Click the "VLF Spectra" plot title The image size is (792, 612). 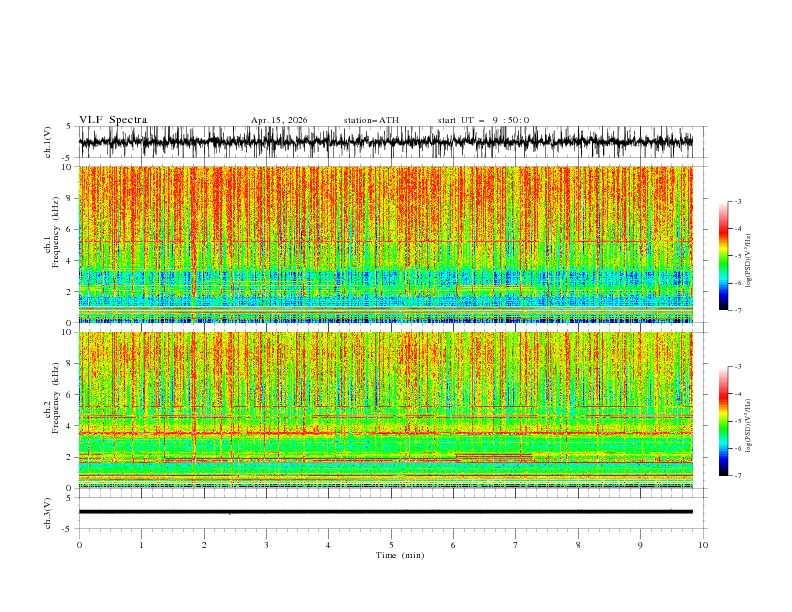[x=113, y=120]
